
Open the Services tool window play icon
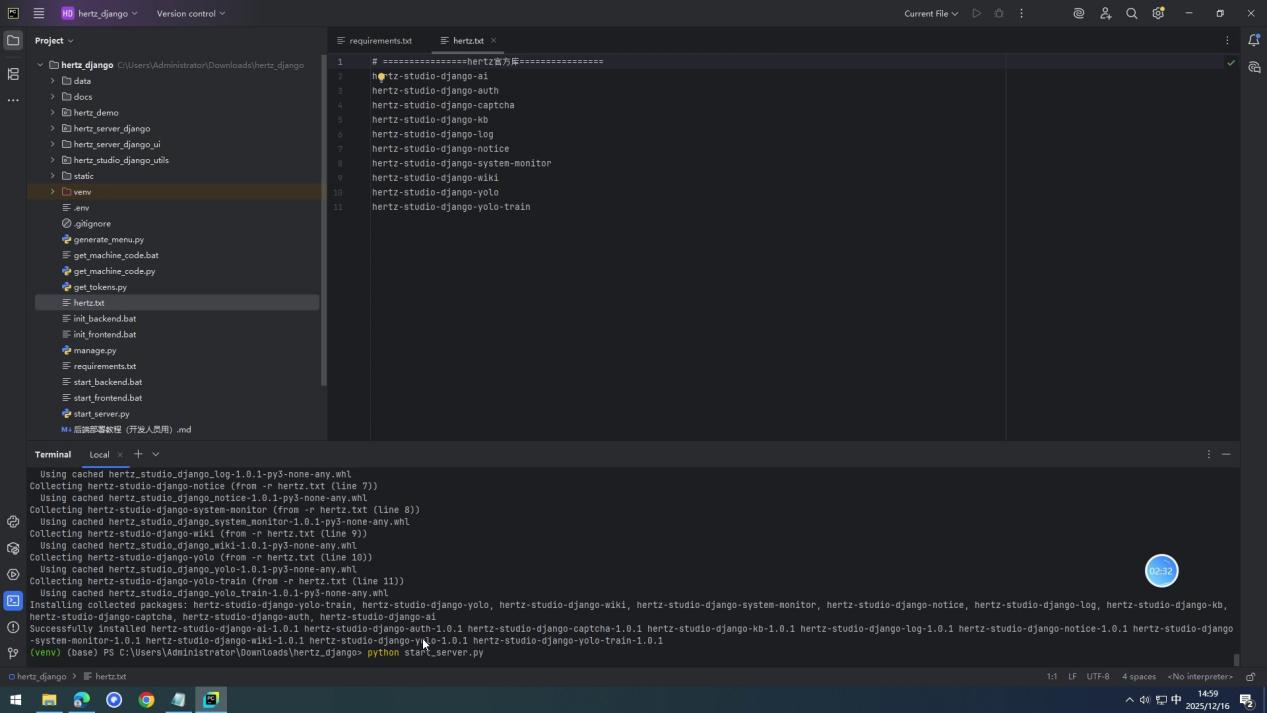13,574
